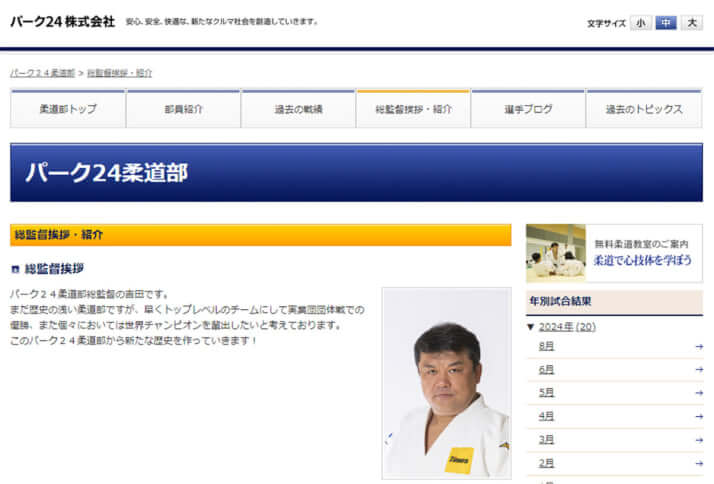Click the head coach portrait photo
The image size is (714, 484).
[447, 383]
